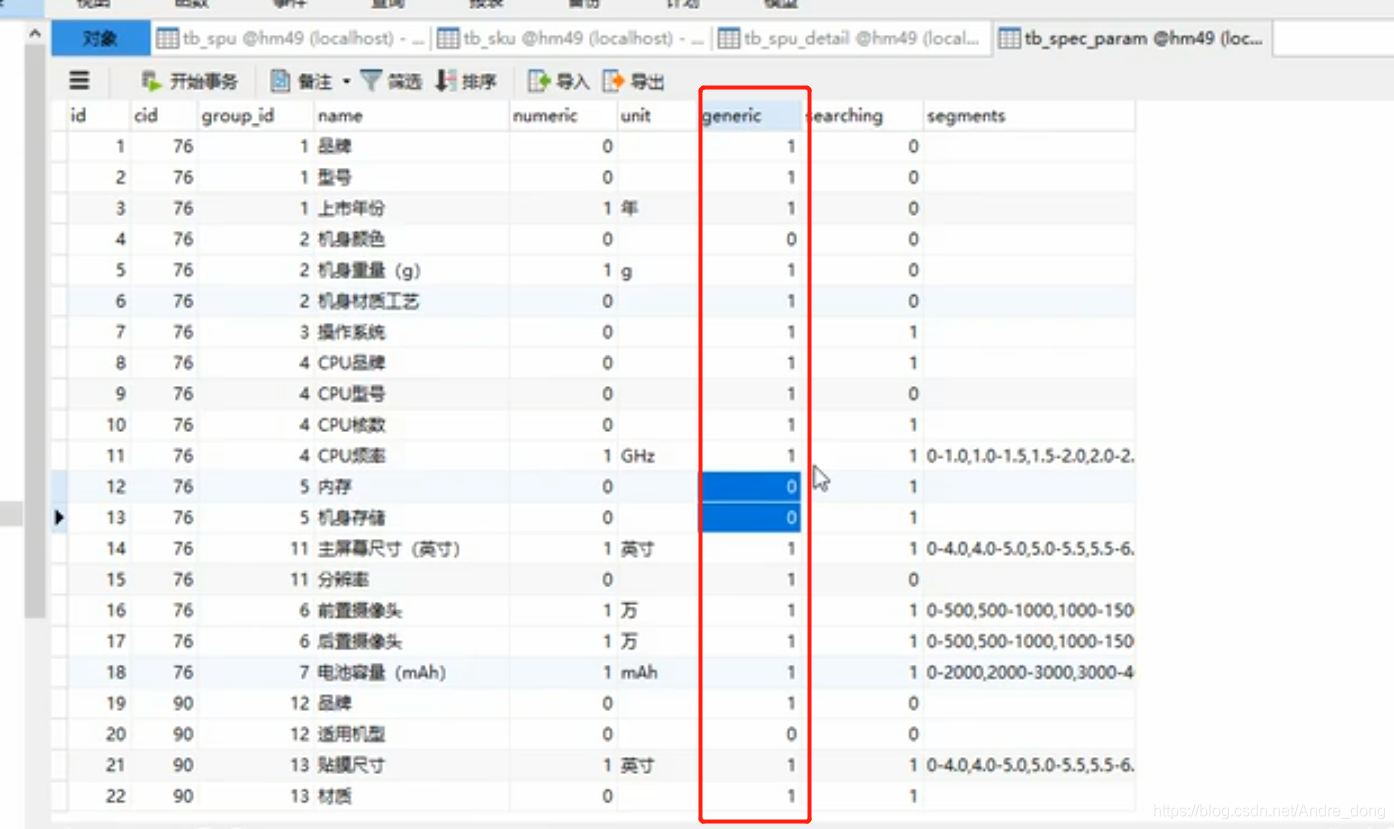Switch to the tb_spu_detail @hm49 tab
The height and width of the screenshot is (829, 1394).
851,39
